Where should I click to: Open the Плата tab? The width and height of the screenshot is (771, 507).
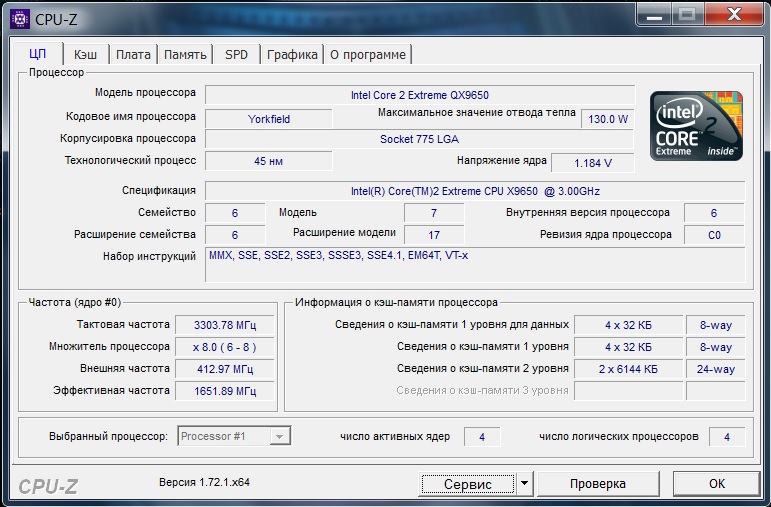coord(133,55)
